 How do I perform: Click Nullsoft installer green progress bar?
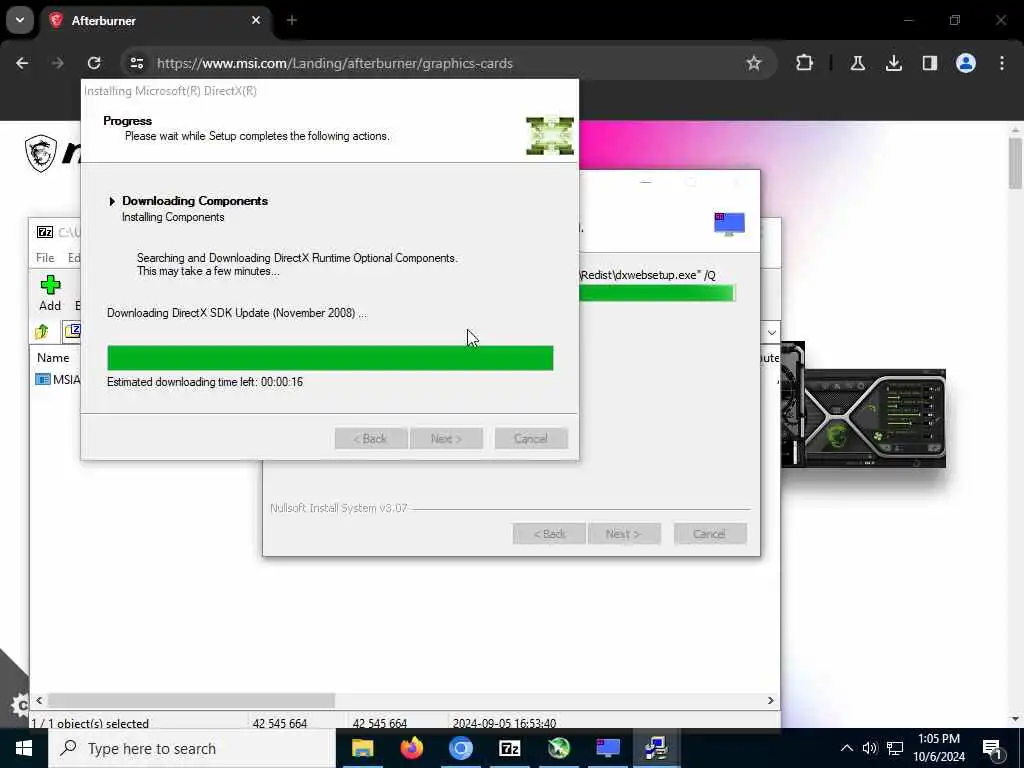pos(657,293)
